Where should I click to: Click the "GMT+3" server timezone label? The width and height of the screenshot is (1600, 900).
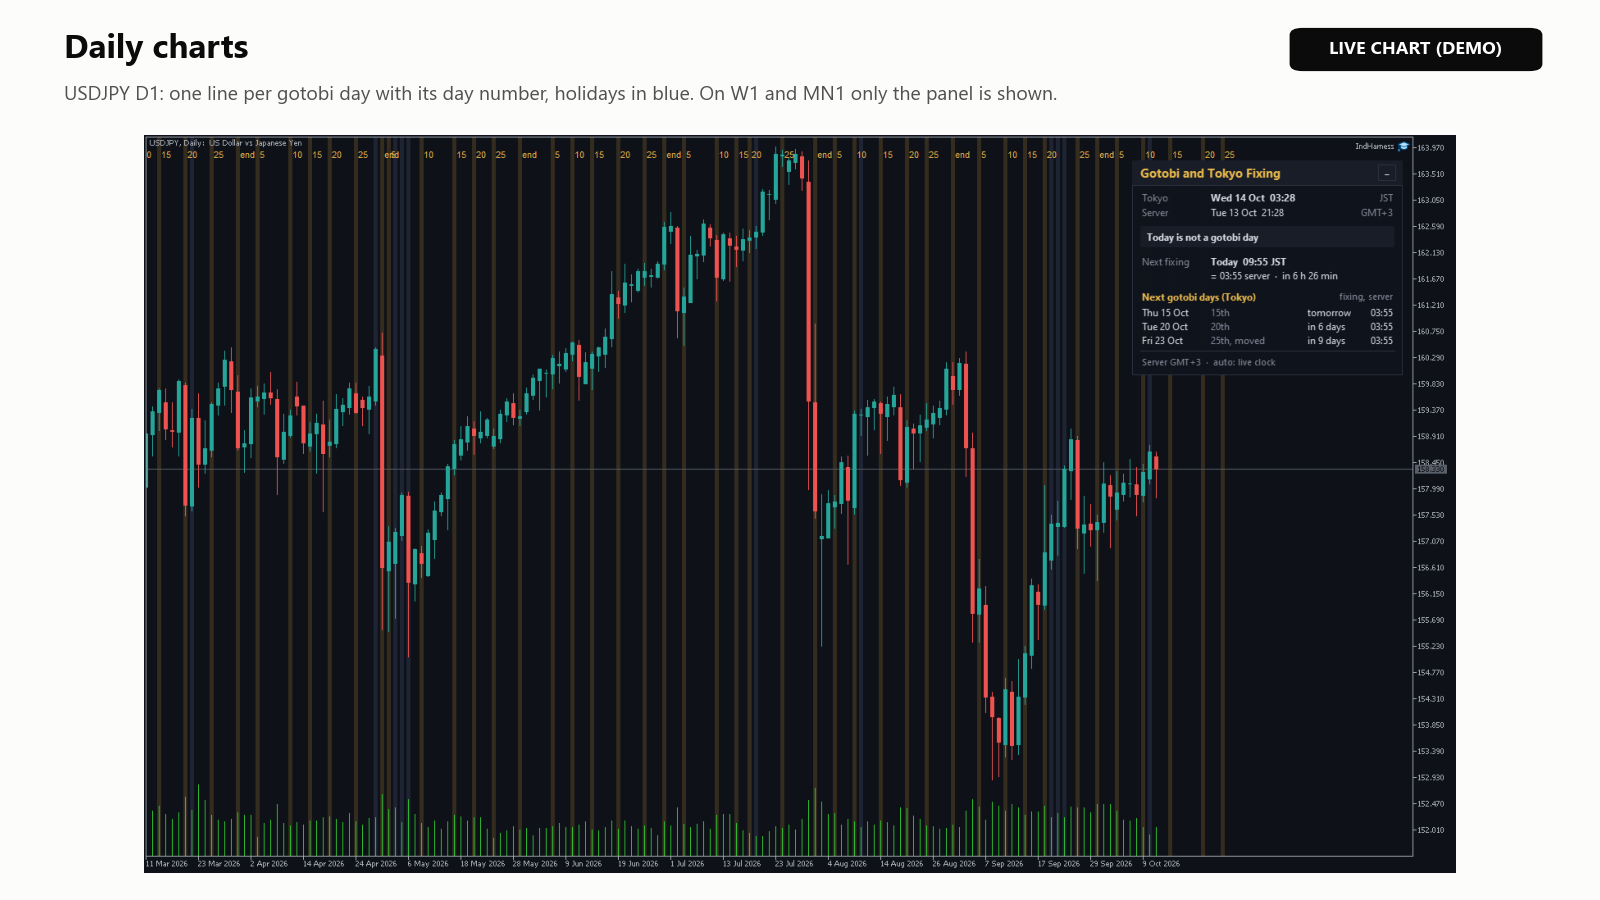click(x=1376, y=213)
